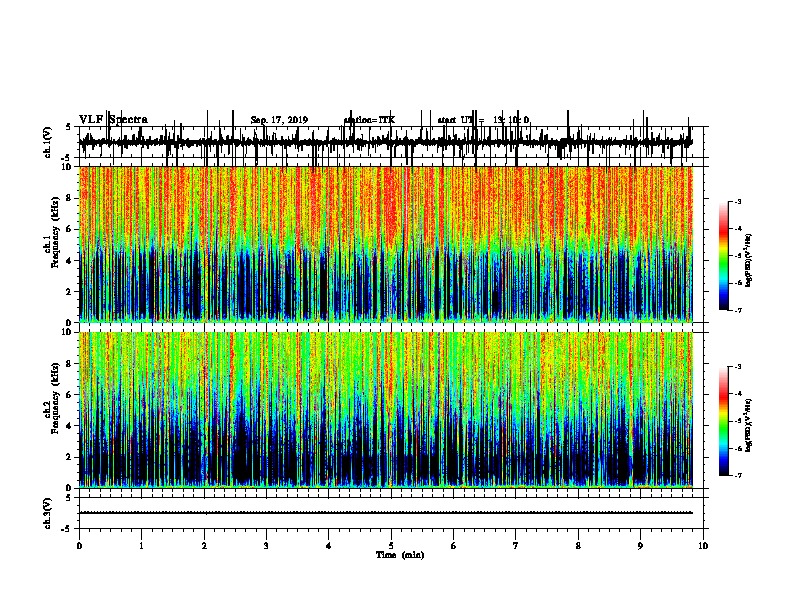Click the "7" tick on the time axis
Image resolution: width=792 pixels, height=612 pixels.
pos(516,546)
